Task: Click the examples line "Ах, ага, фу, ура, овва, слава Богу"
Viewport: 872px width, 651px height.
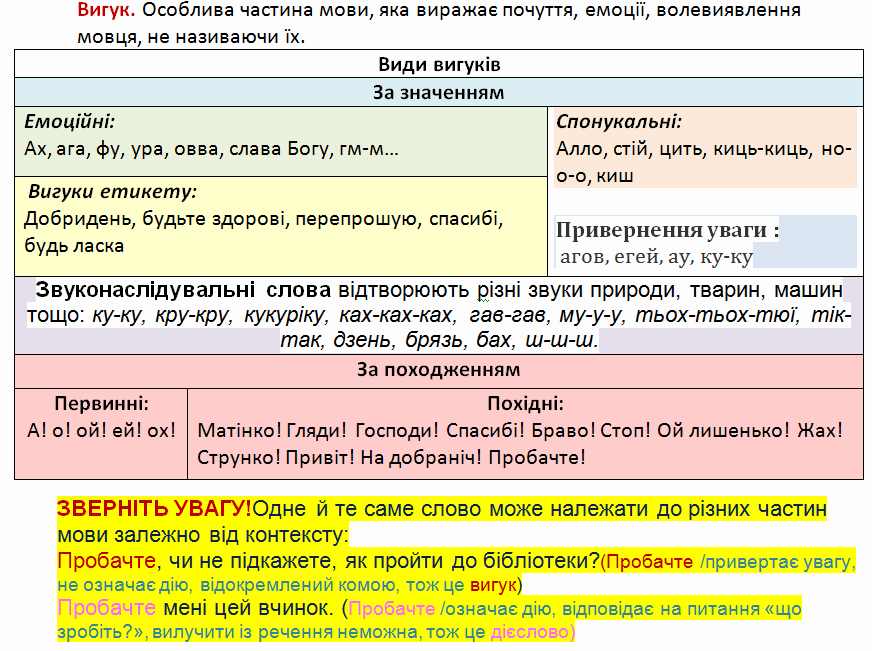Action: coord(179,149)
